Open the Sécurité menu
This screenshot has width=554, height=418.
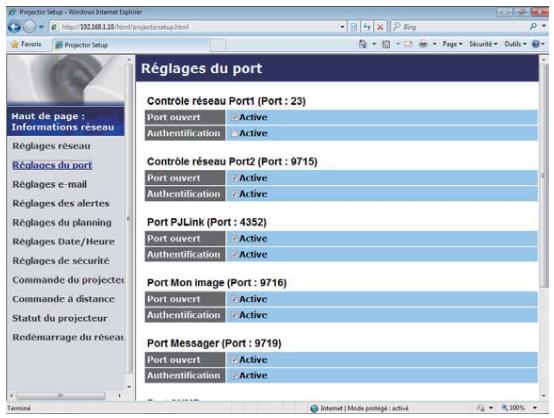coord(483,44)
